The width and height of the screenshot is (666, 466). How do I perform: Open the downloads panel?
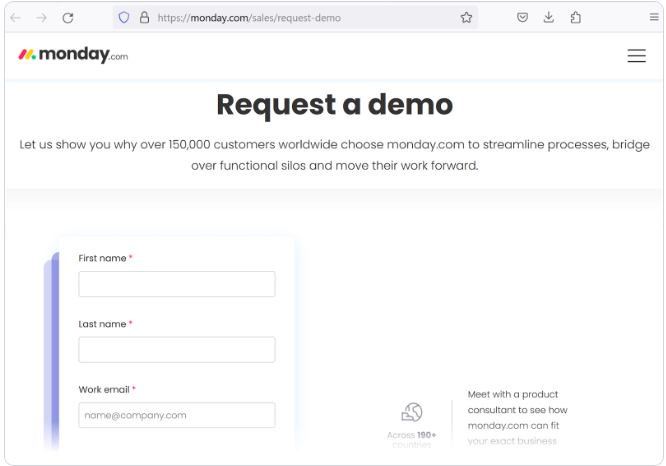(x=548, y=17)
